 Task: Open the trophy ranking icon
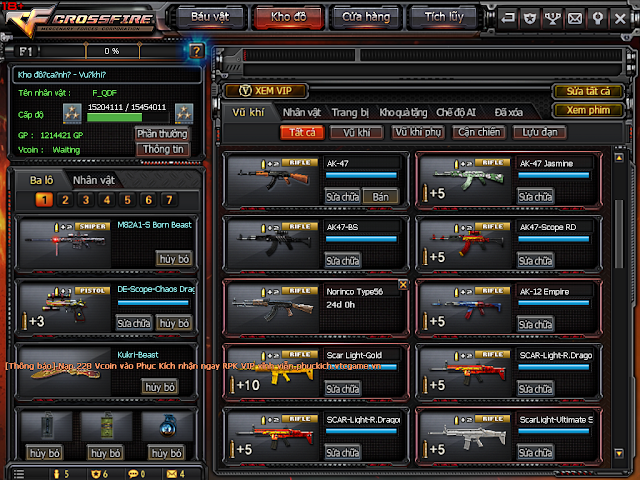pyautogui.click(x=552, y=18)
